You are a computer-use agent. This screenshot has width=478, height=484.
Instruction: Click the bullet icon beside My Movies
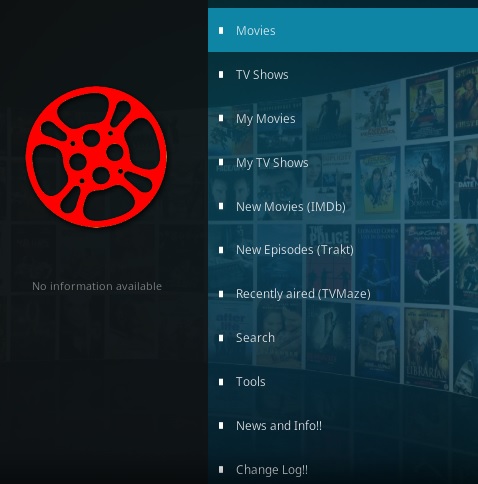point(221,118)
